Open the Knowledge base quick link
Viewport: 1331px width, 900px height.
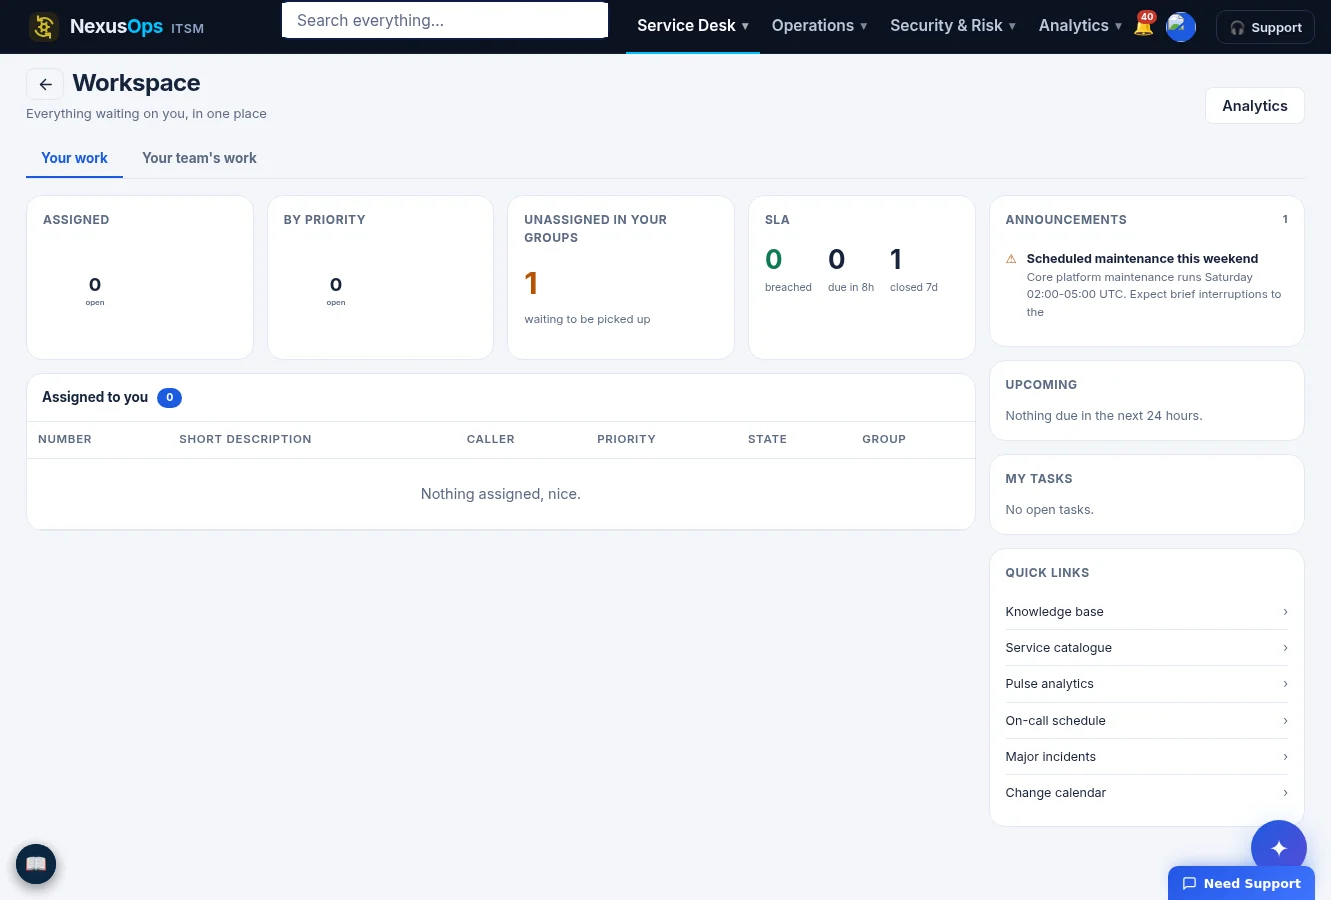(x=1146, y=612)
